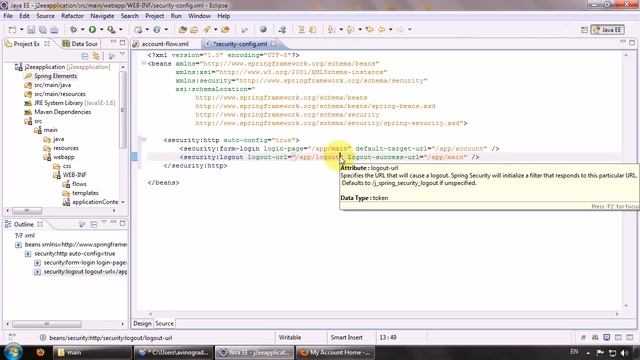Open the File menu

8,16
